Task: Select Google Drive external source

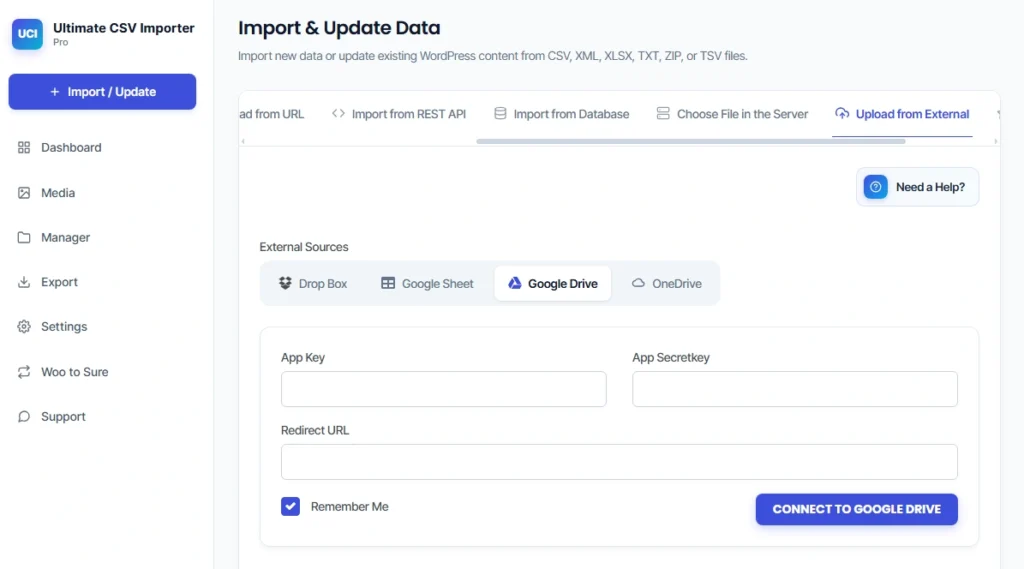Action: point(552,284)
